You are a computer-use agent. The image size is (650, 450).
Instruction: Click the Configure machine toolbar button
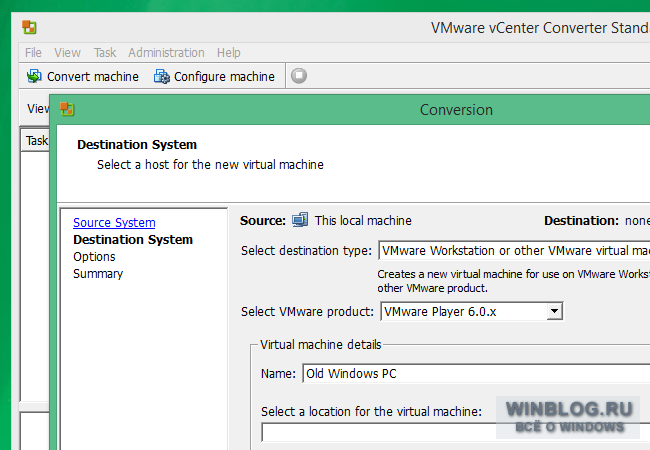[214, 76]
